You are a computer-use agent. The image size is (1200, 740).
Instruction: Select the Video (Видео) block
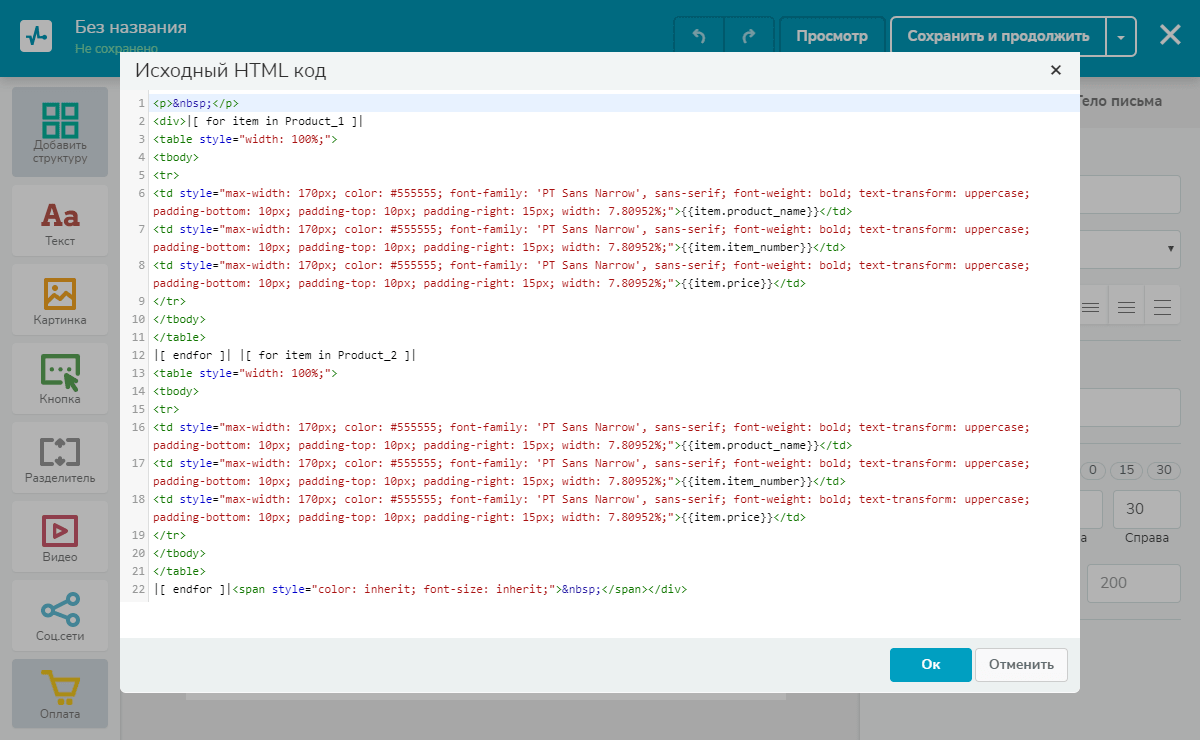60,537
